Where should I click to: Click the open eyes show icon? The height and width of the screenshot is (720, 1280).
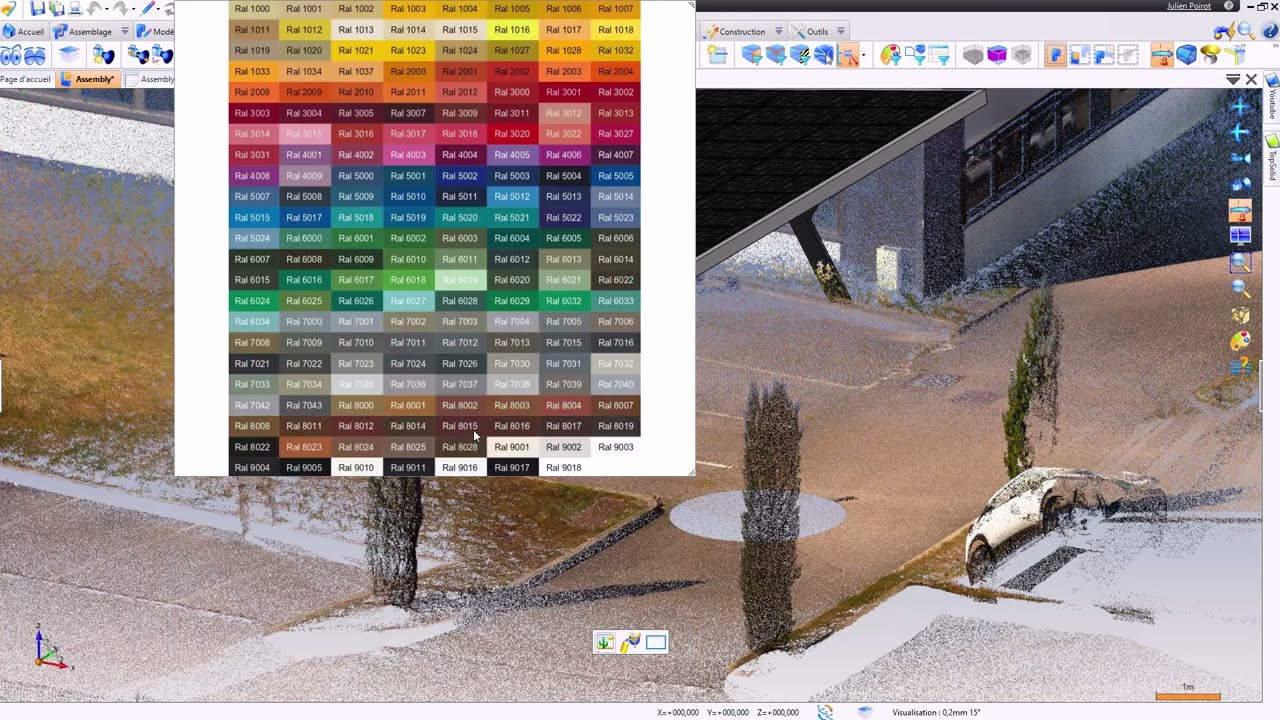(11, 55)
